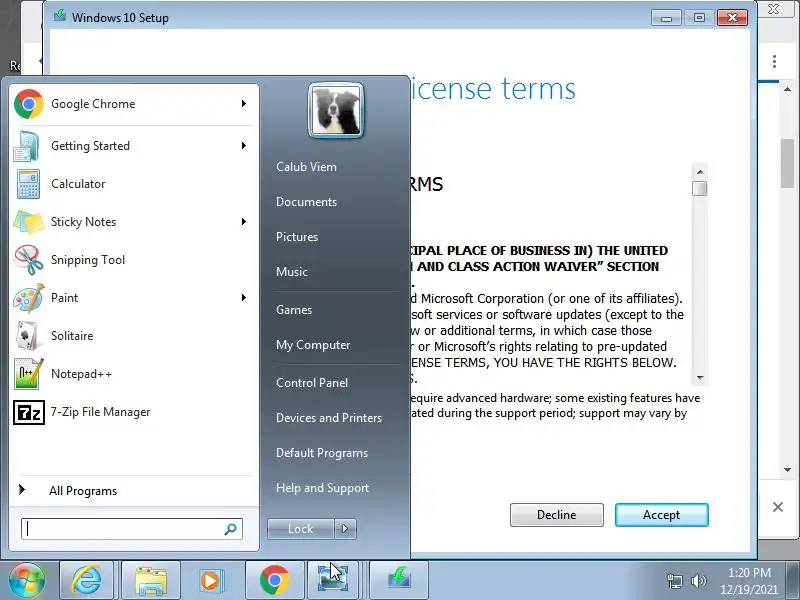800x600 pixels.
Task: Accept the Windows 10 license terms
Action: tap(661, 515)
